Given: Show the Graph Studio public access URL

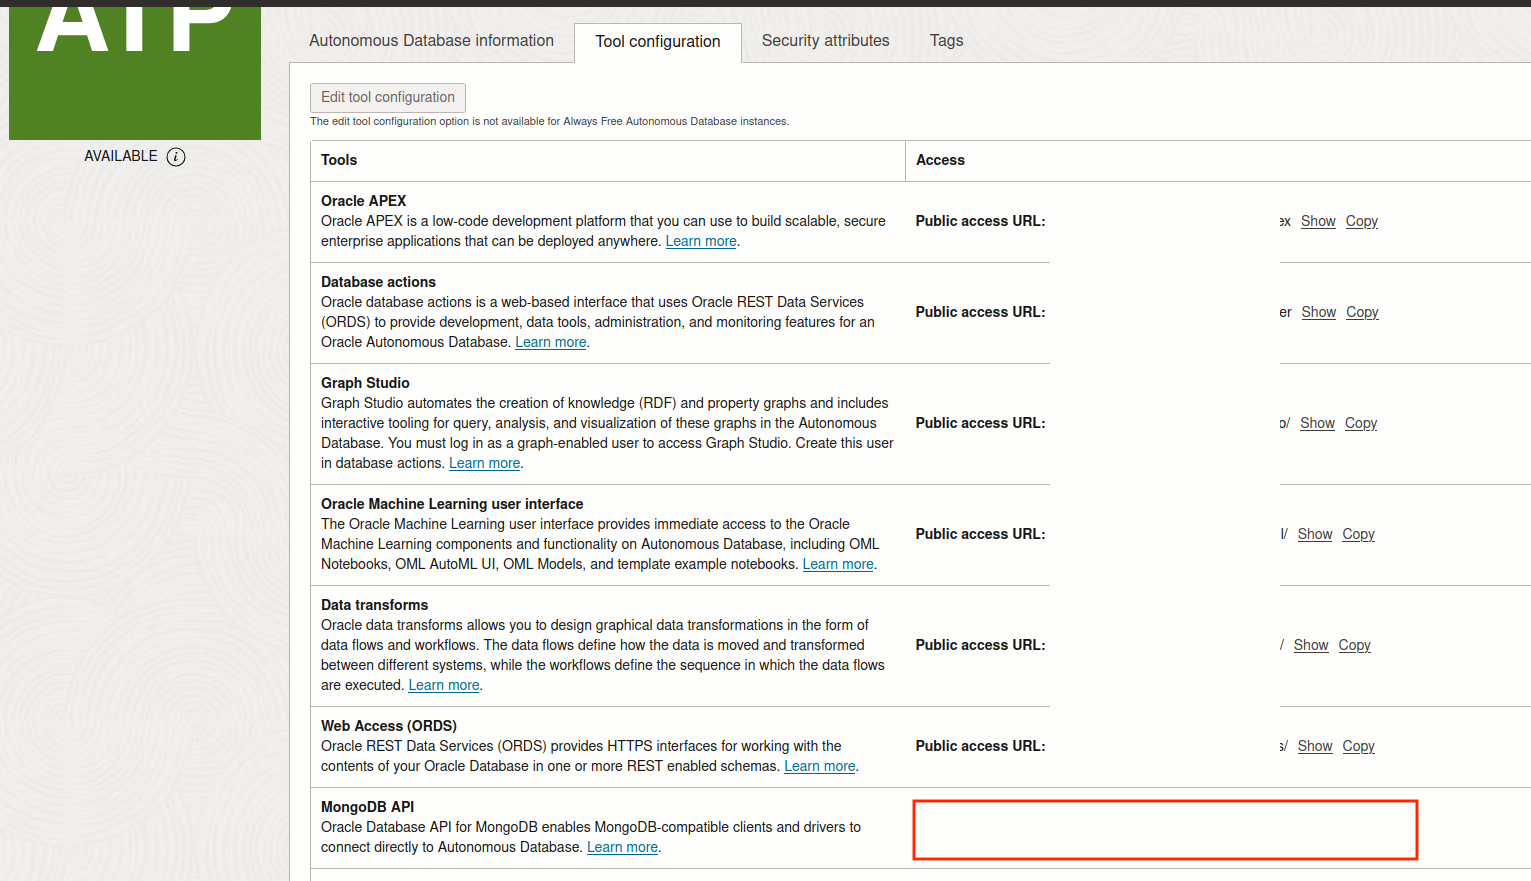Looking at the screenshot, I should [x=1316, y=422].
